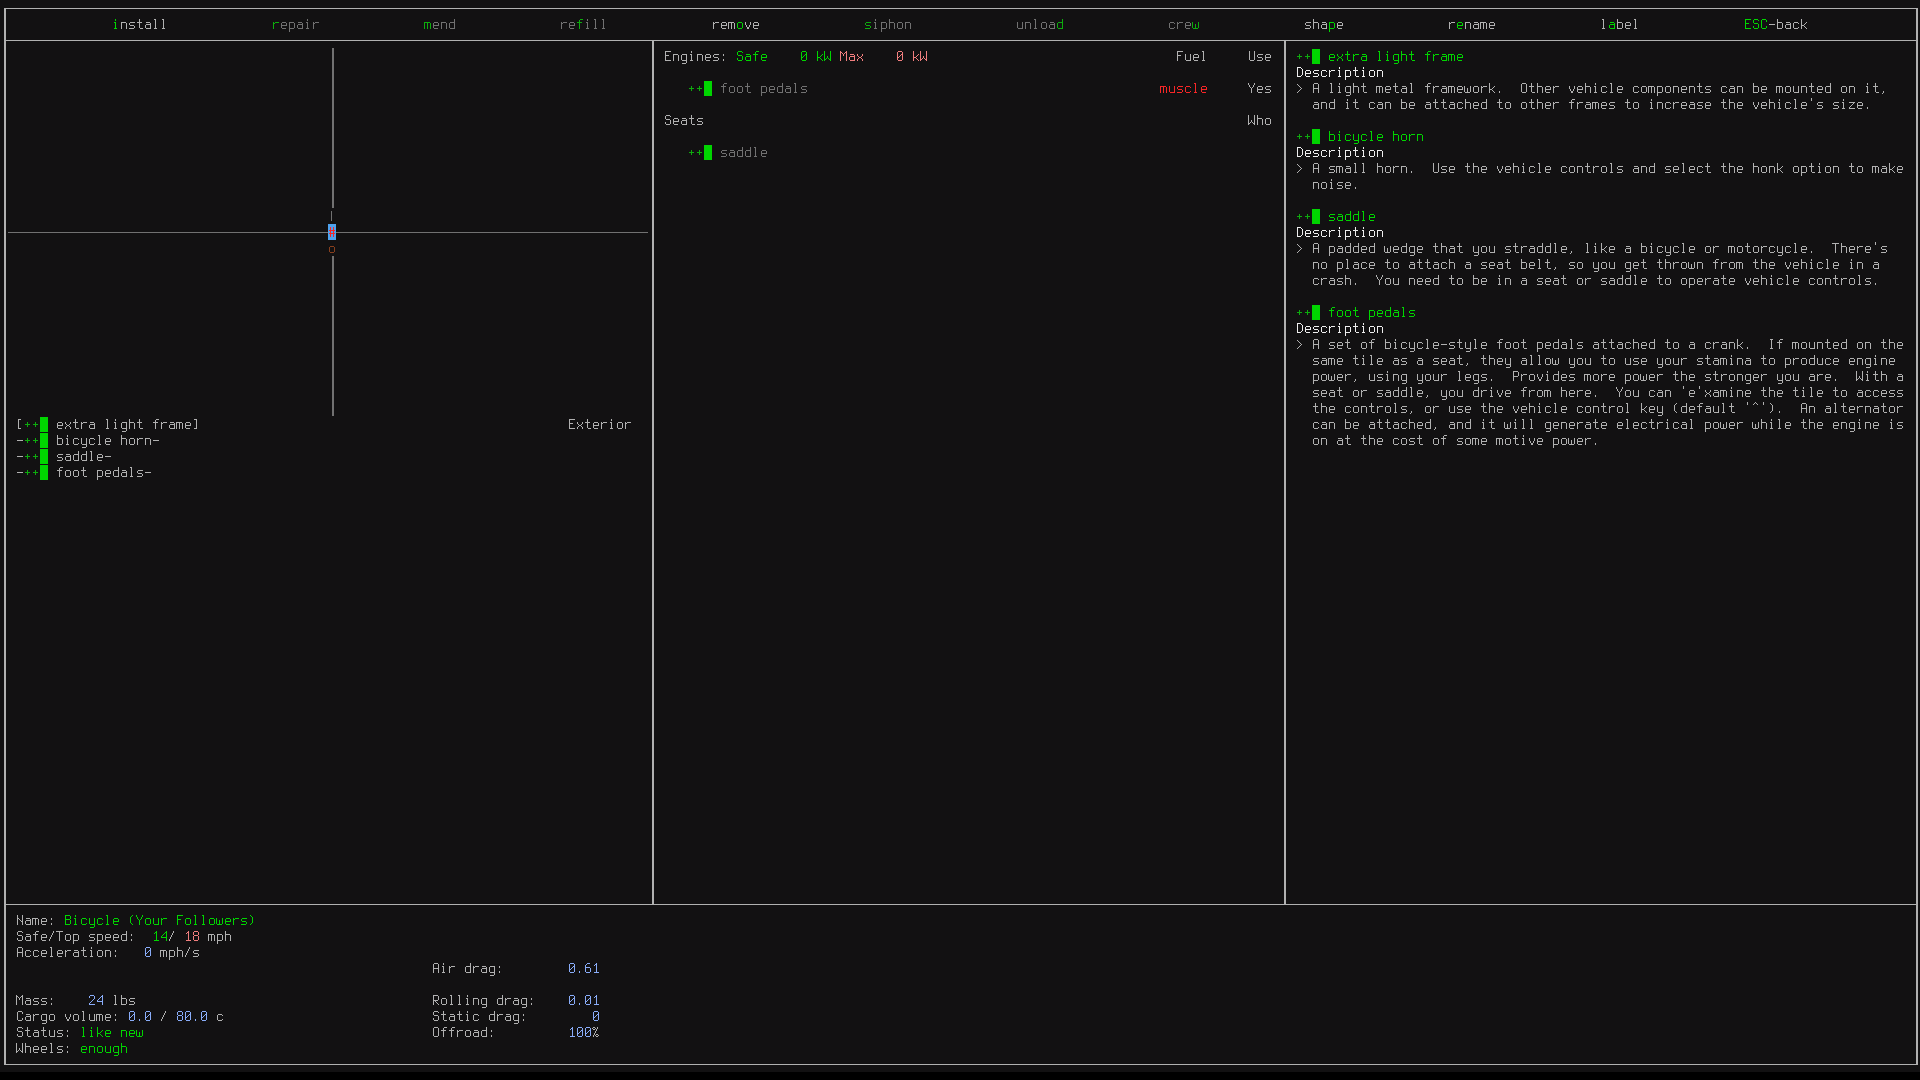Image resolution: width=1920 pixels, height=1080 pixels.
Task: Choose the install action in the top menu
Action: [x=139, y=25]
